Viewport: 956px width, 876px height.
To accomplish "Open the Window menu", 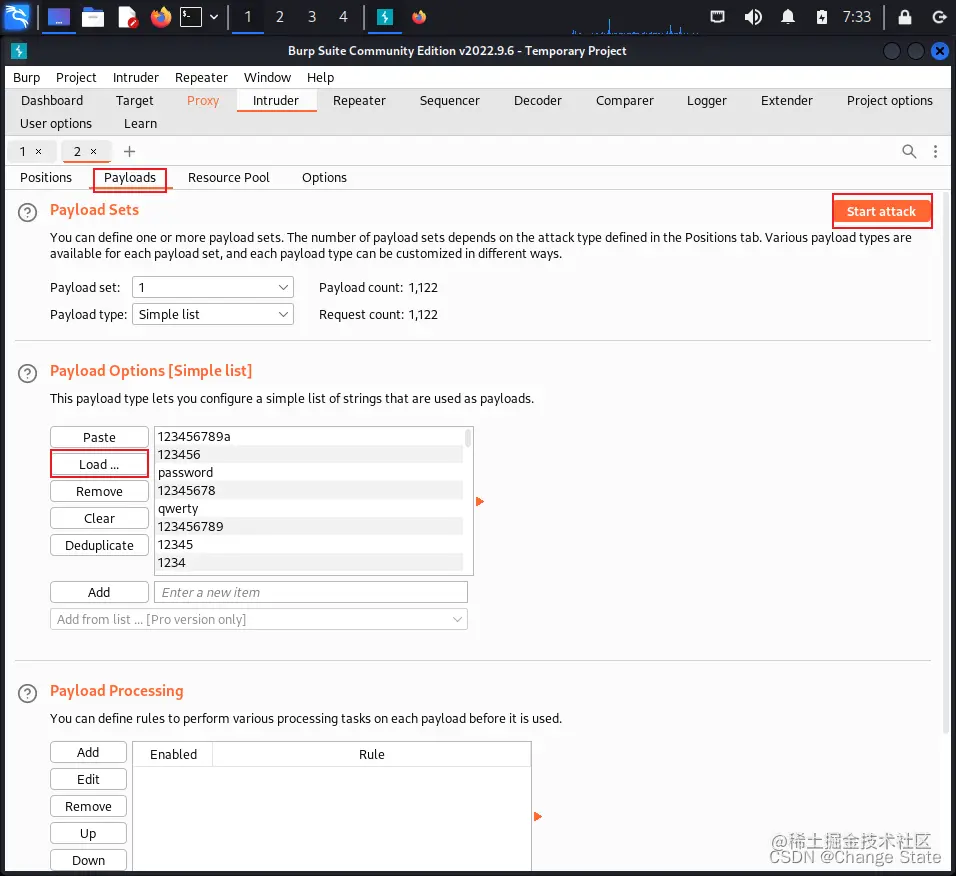I will (x=267, y=77).
